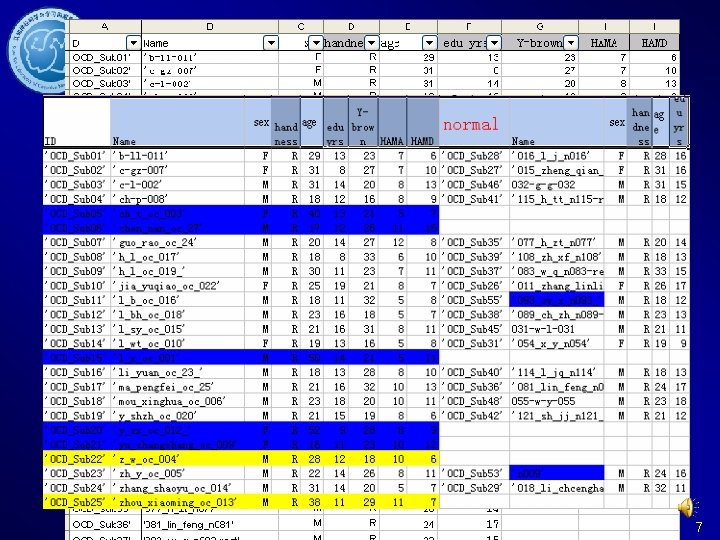Open the edu yrs filter dropdown in back sheet
720x540 pixels.
[494, 43]
